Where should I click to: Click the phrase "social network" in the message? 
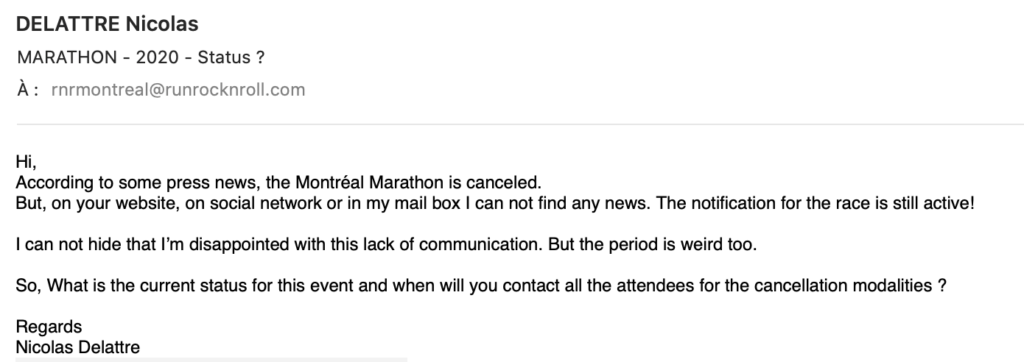tap(266, 203)
